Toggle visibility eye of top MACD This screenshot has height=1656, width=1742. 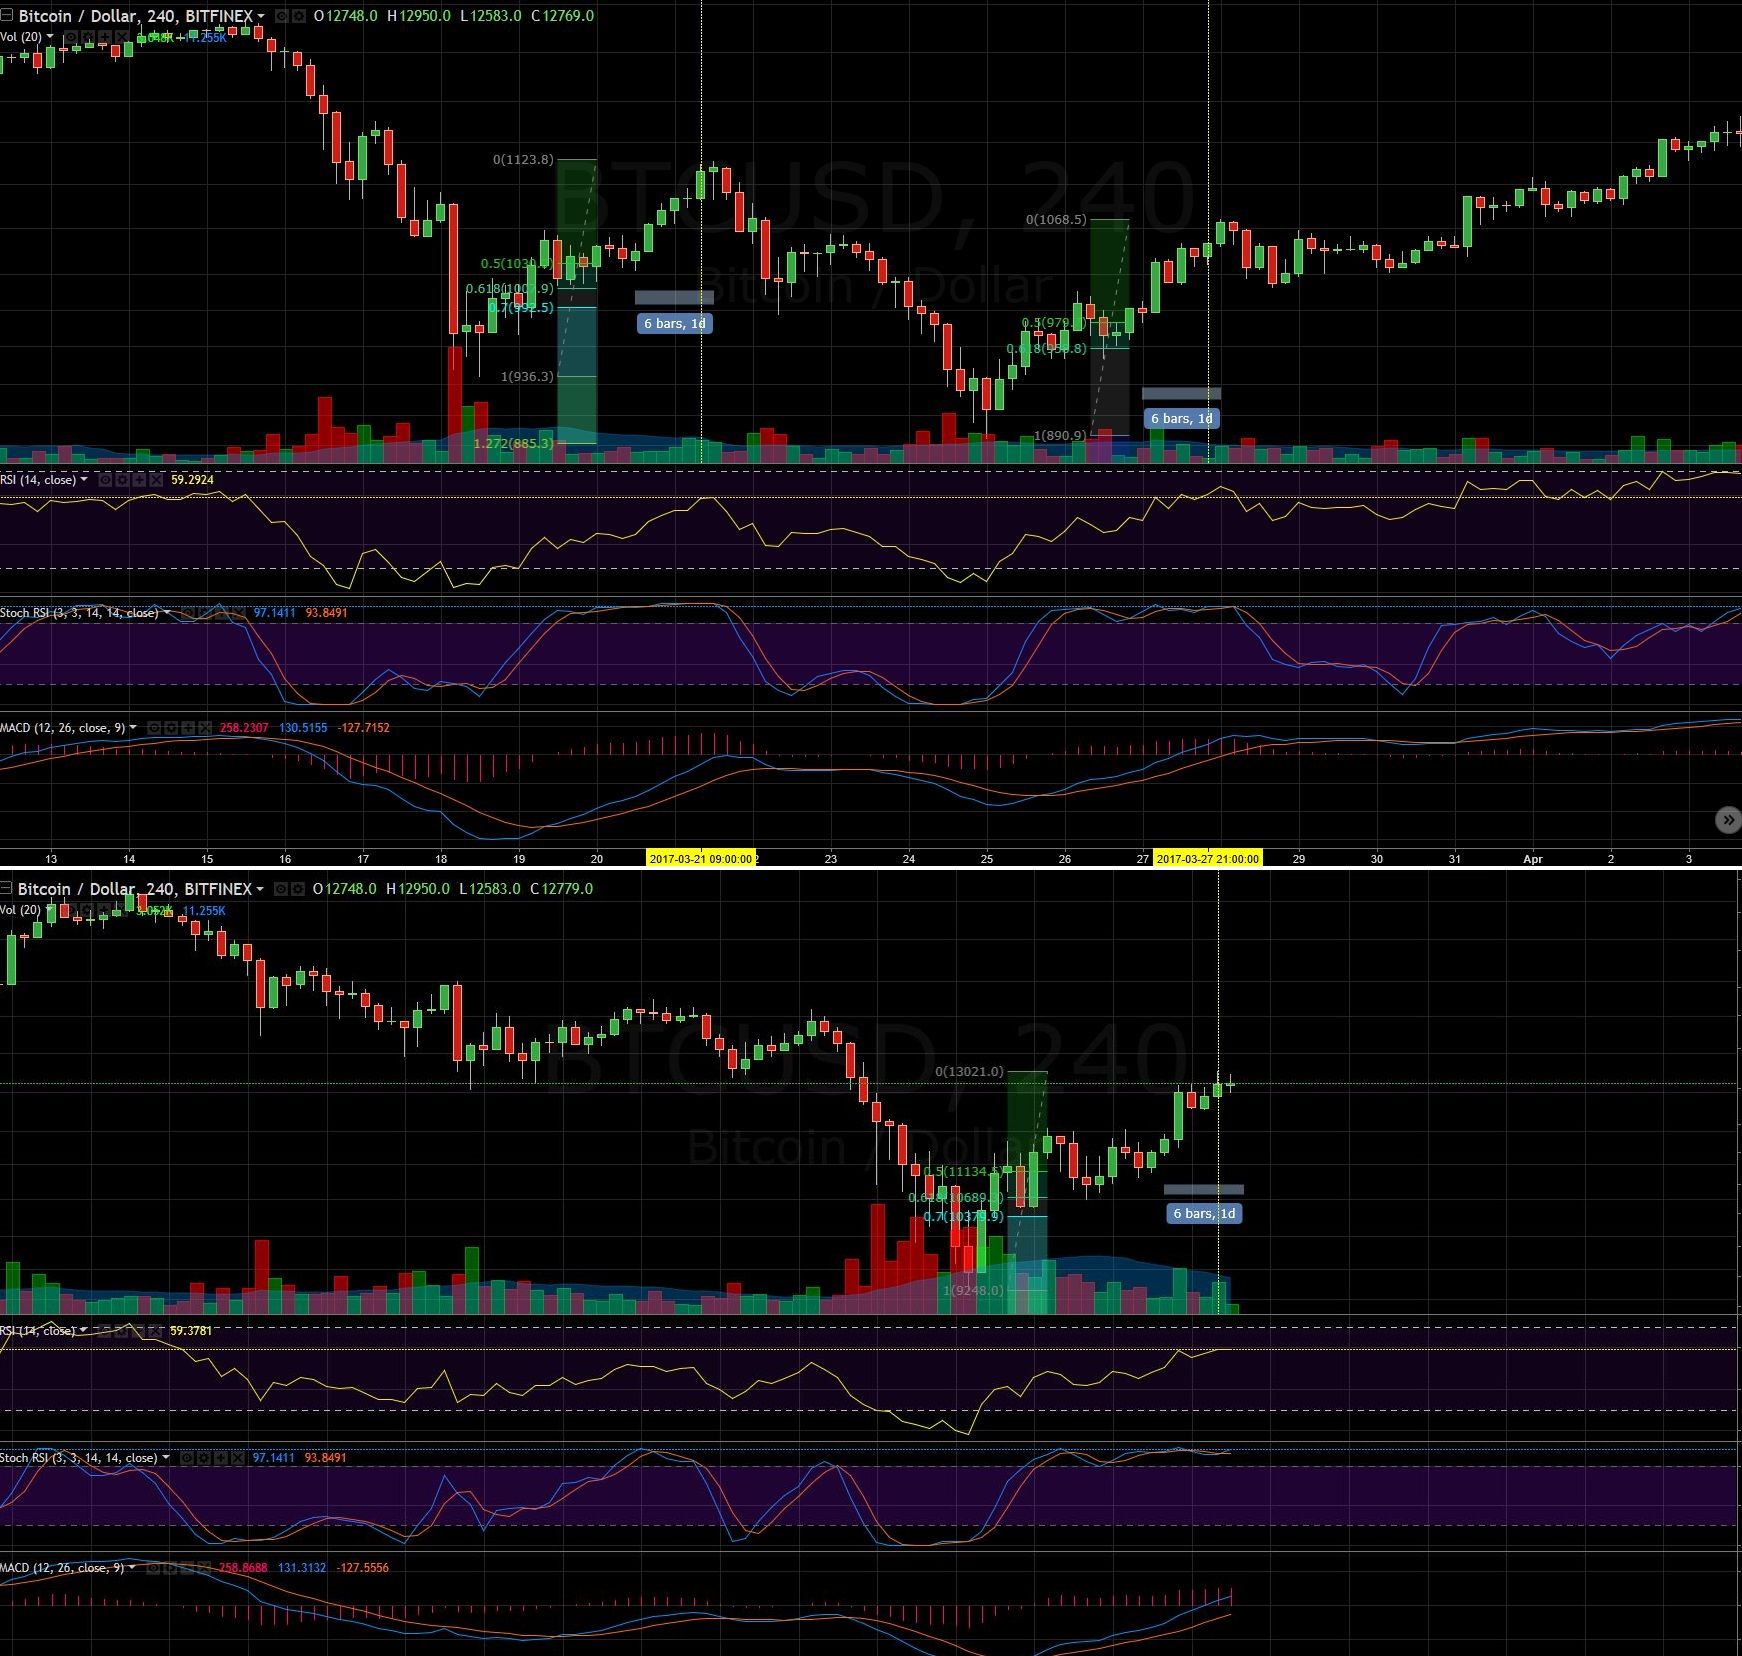[x=155, y=728]
